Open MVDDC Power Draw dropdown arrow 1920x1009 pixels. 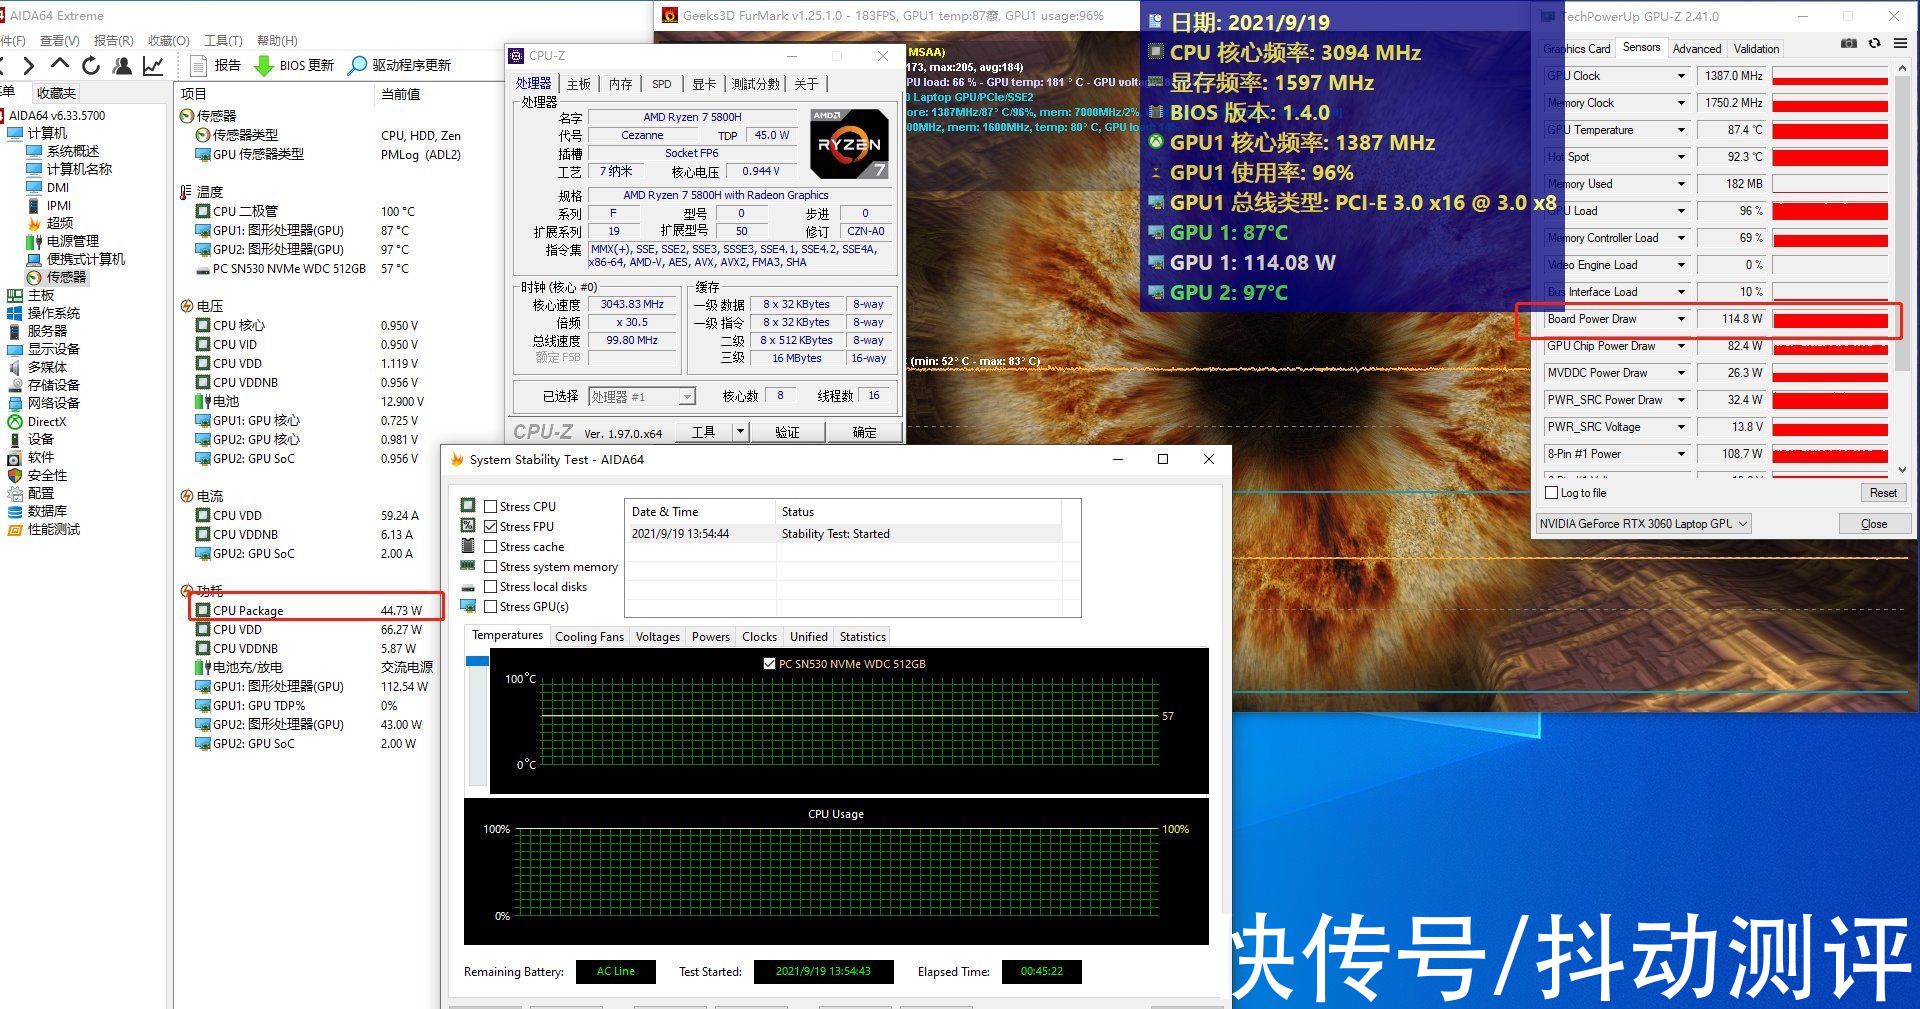click(x=1681, y=373)
